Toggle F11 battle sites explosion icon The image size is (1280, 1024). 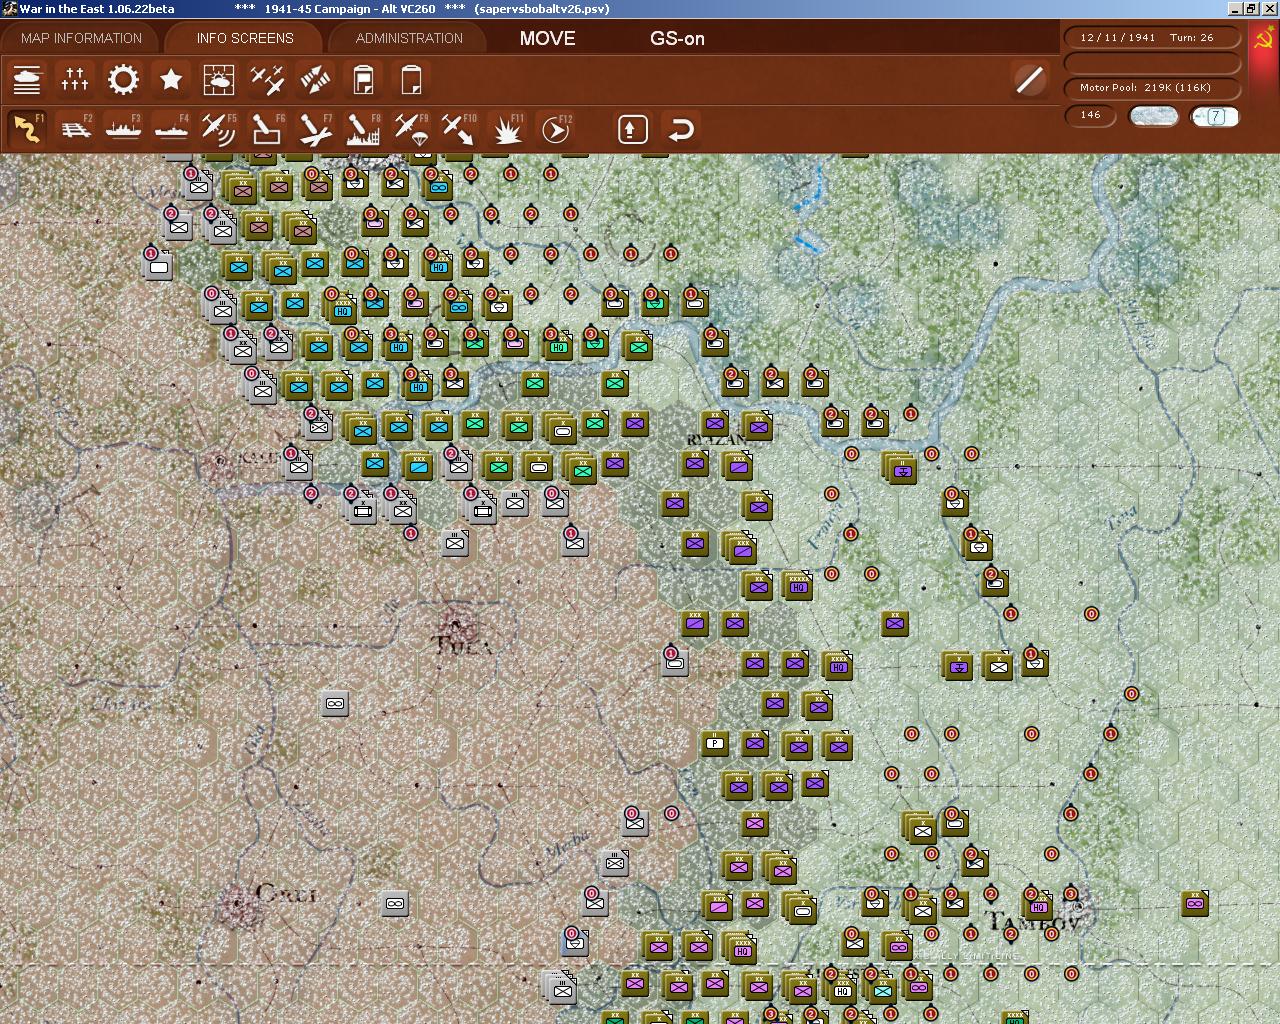tap(507, 129)
